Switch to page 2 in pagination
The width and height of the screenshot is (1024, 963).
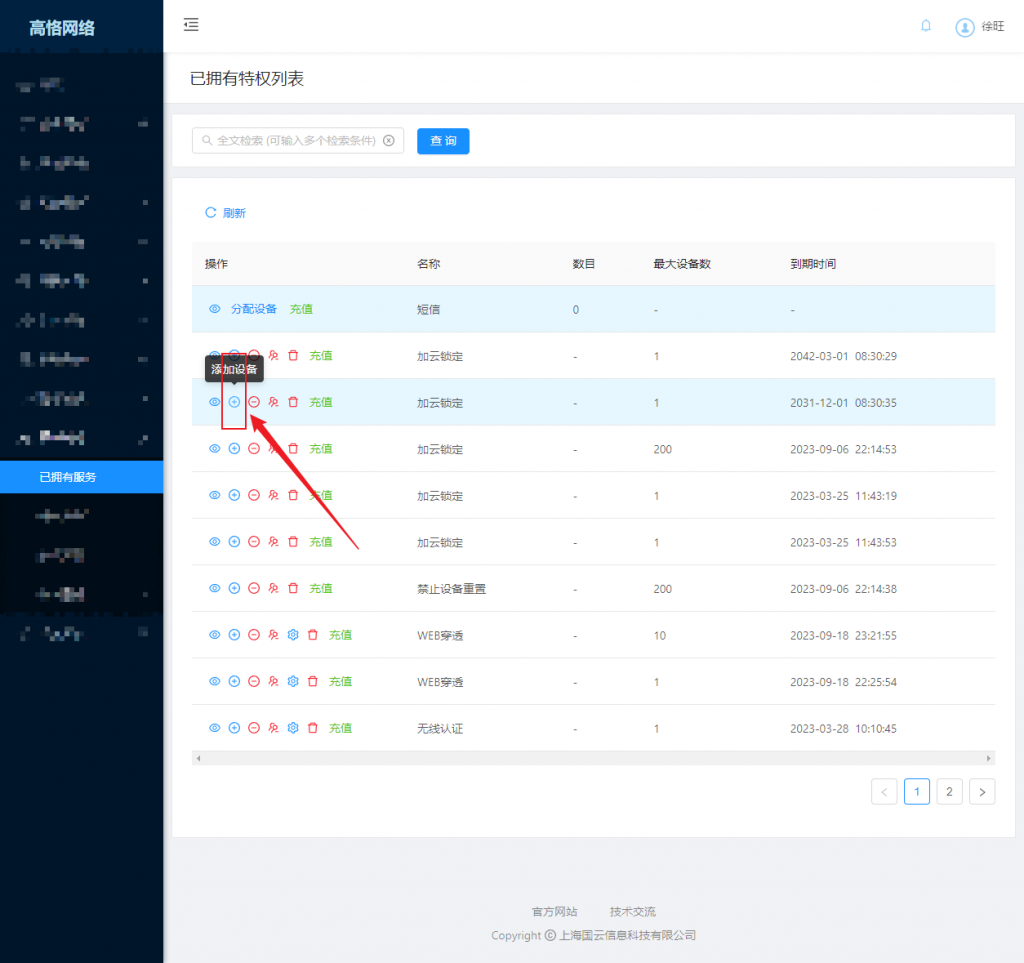949,792
